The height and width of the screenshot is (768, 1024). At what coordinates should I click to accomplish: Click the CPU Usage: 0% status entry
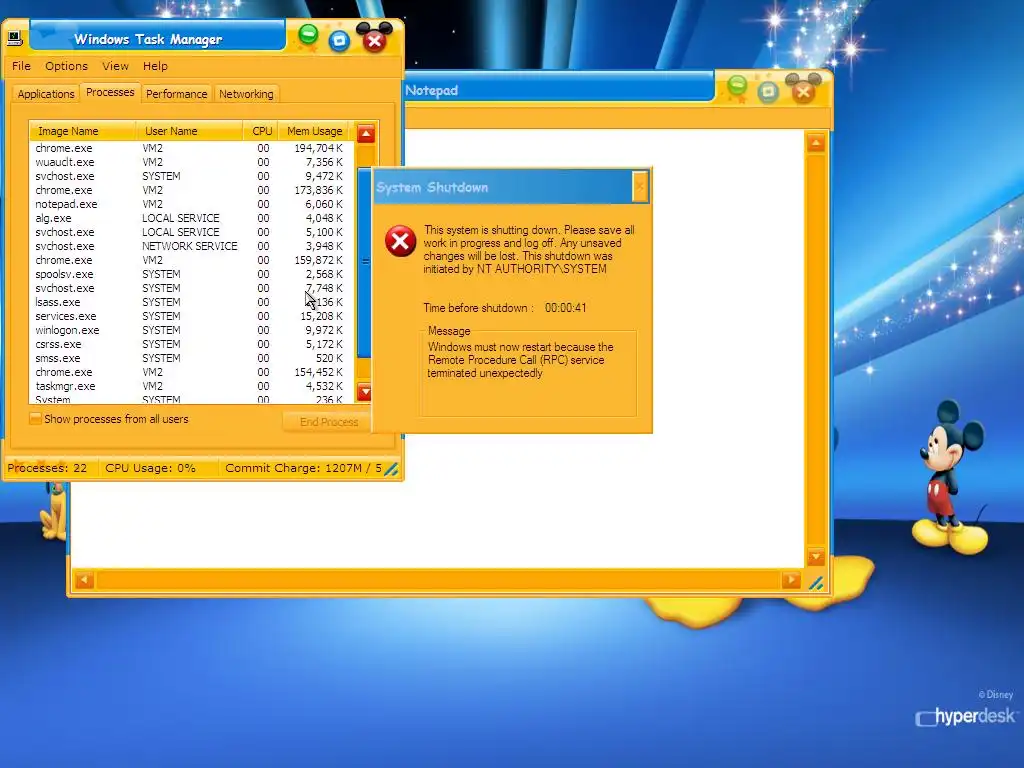tap(150, 468)
